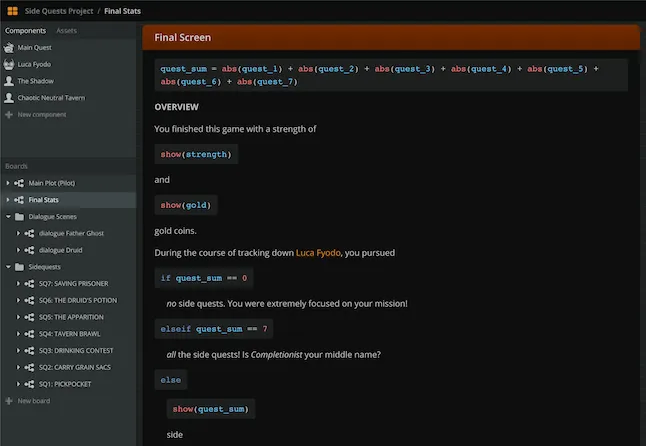Click the show(quest_sum) code block
The width and height of the screenshot is (646, 446).
pos(211,409)
